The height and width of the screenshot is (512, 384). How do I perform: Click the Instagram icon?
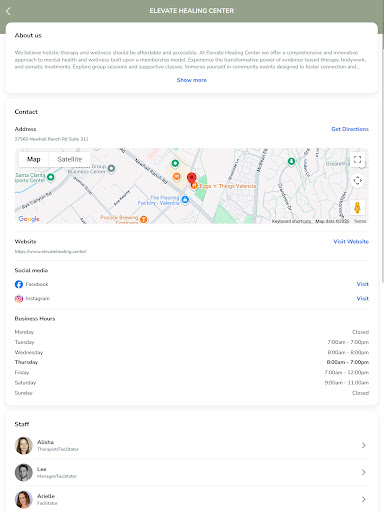point(19,299)
